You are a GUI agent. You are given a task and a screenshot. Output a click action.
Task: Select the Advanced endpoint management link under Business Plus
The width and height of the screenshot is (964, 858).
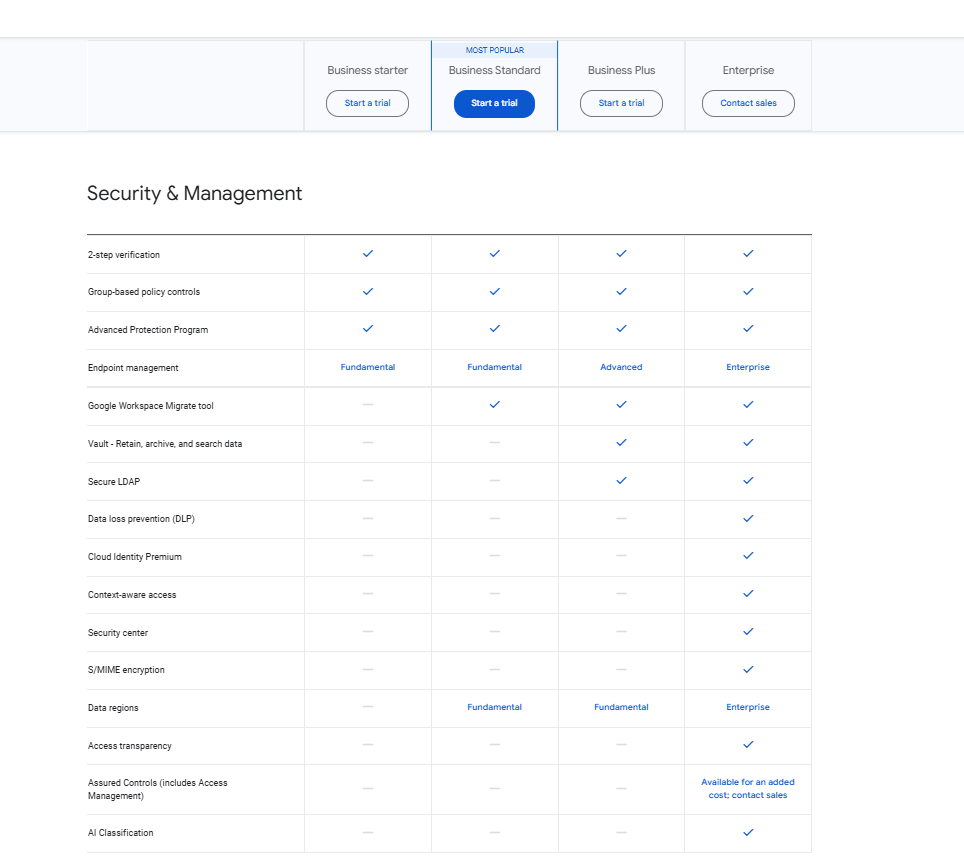tap(621, 367)
